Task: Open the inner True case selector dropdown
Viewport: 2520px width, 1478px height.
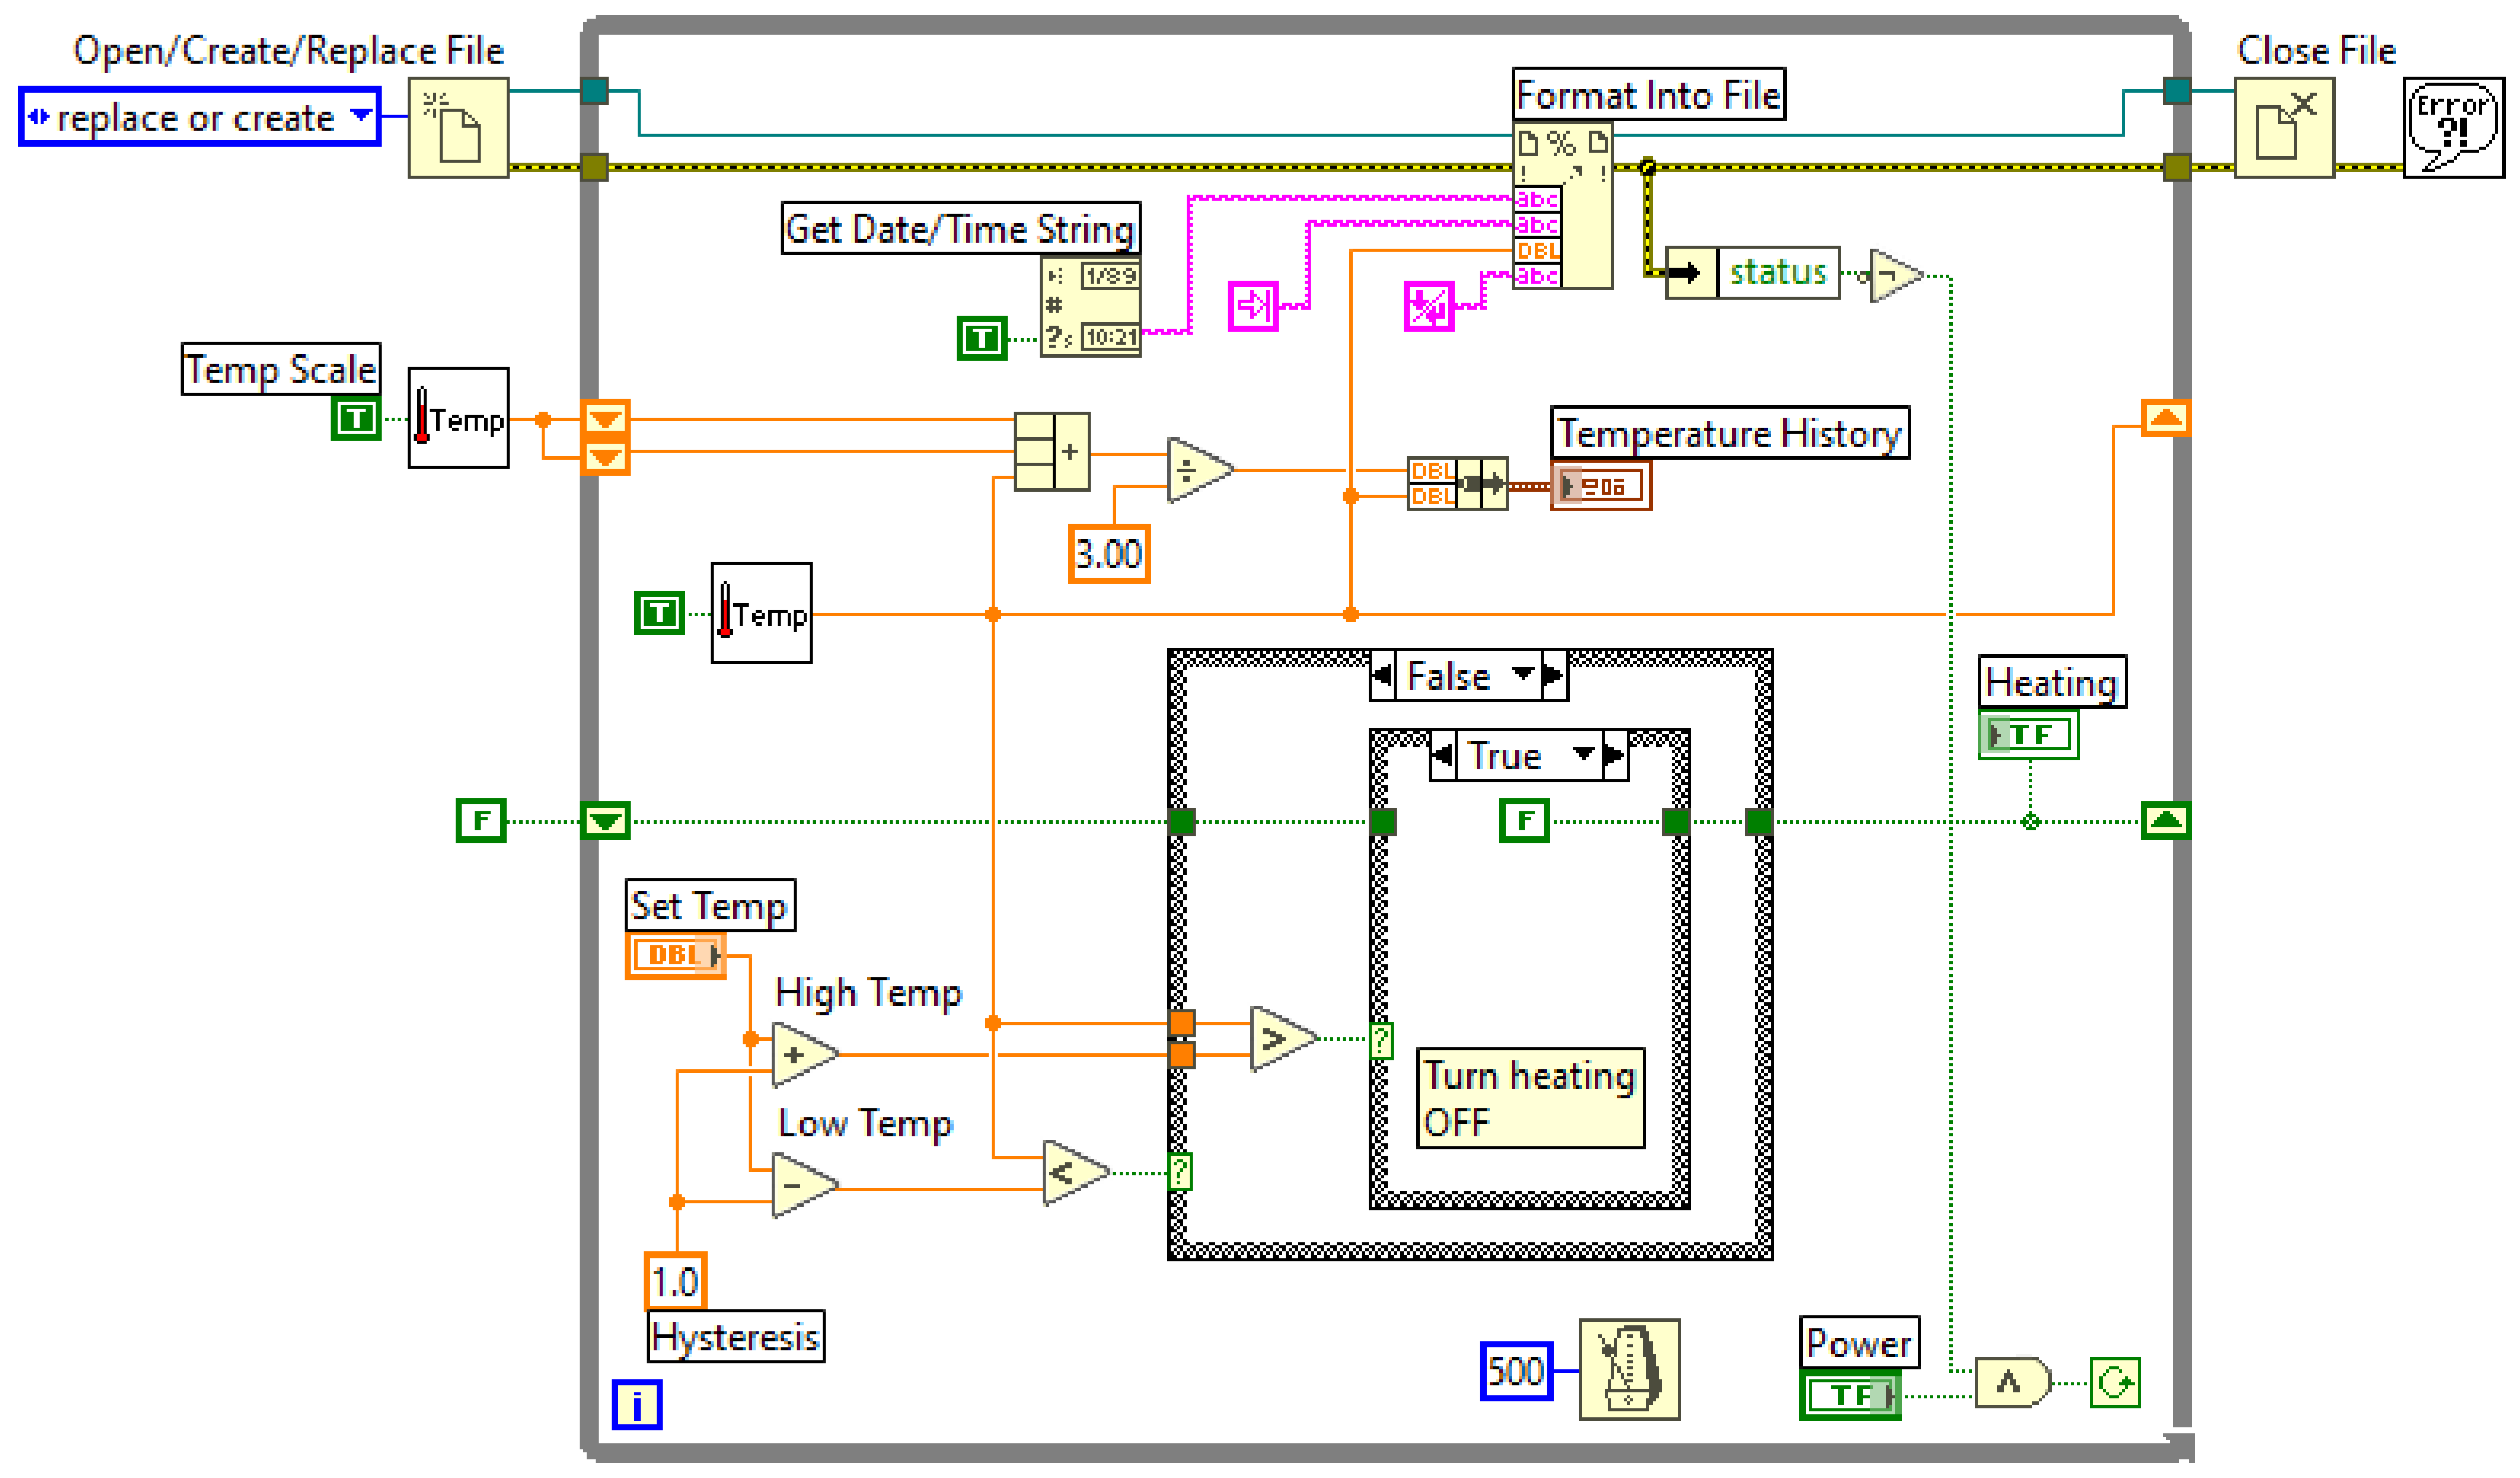Action: pos(1582,754)
